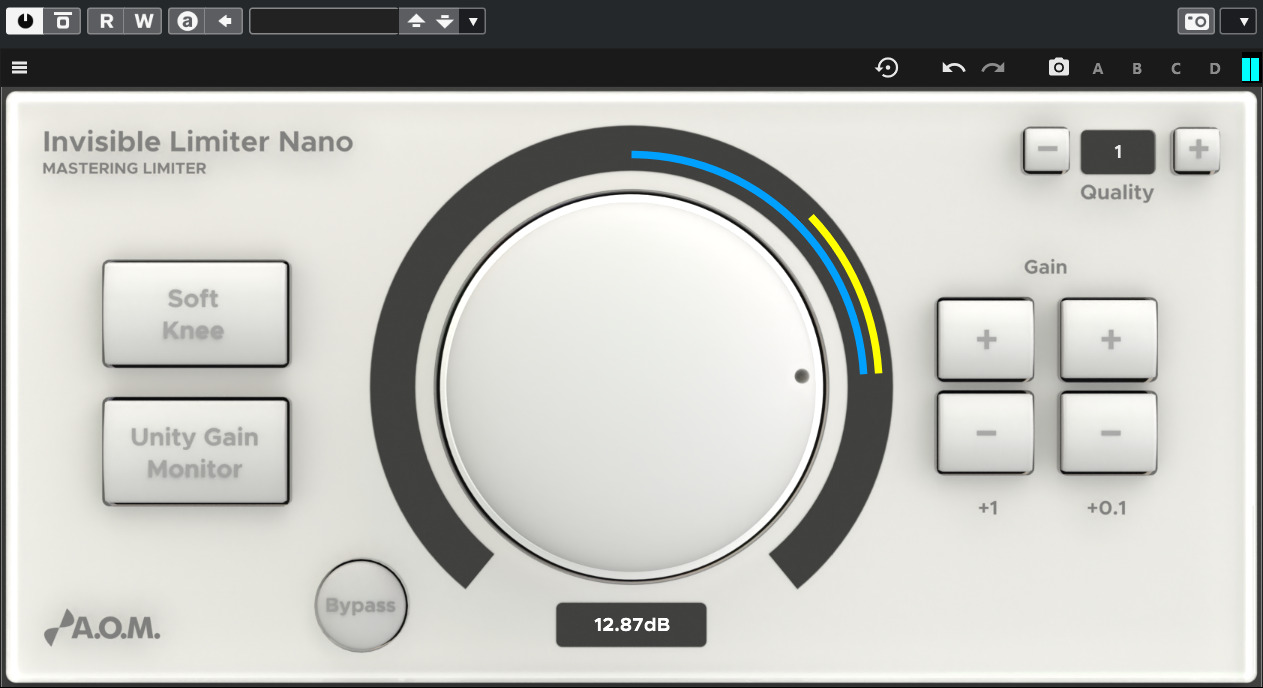
Task: Open the plugin functions dropdown at top right
Action: [x=1239, y=21]
